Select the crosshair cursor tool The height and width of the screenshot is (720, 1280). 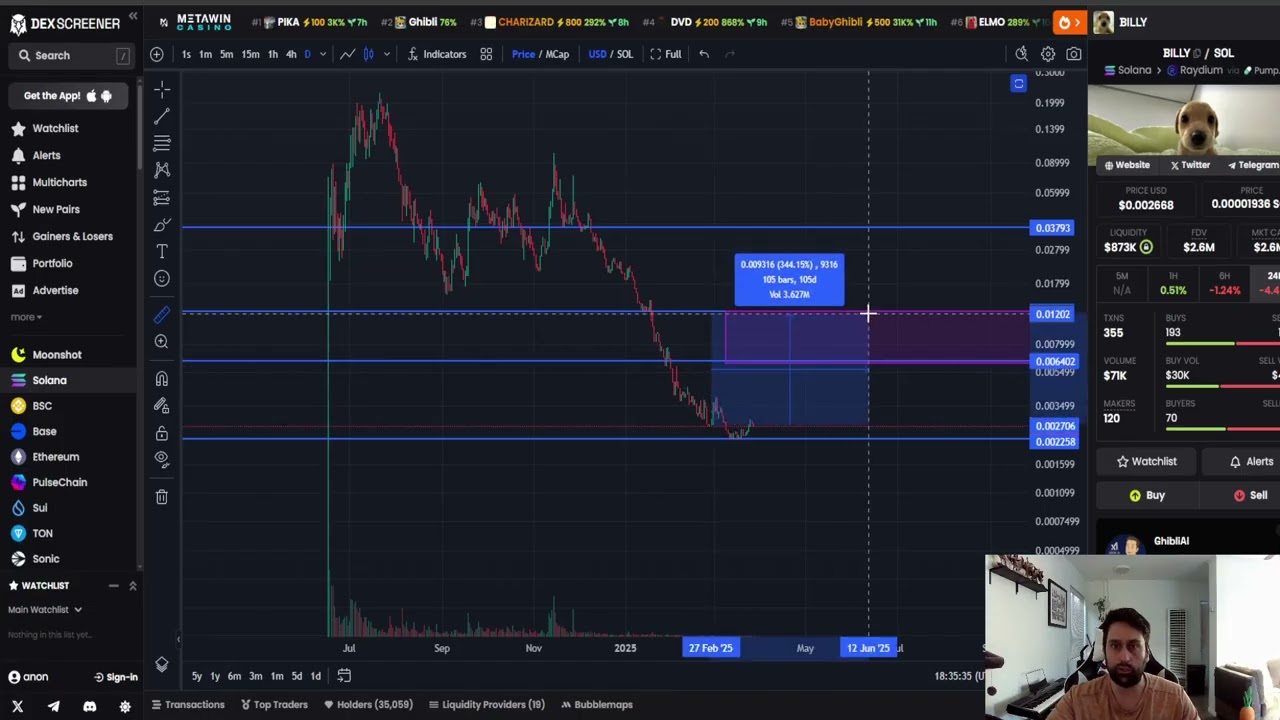[x=162, y=90]
